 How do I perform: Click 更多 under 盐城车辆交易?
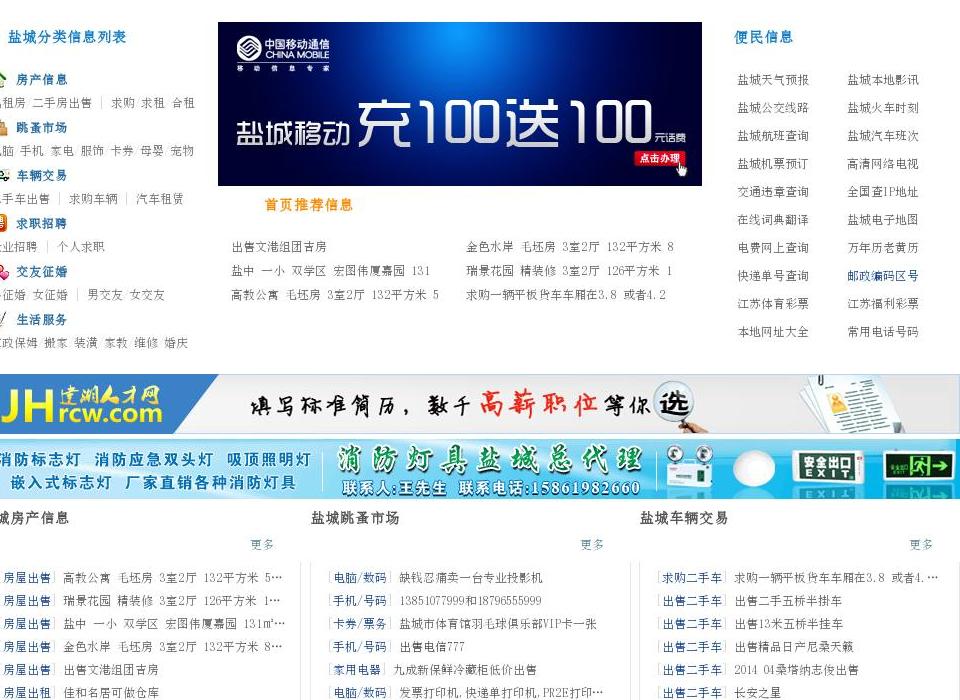(x=921, y=544)
